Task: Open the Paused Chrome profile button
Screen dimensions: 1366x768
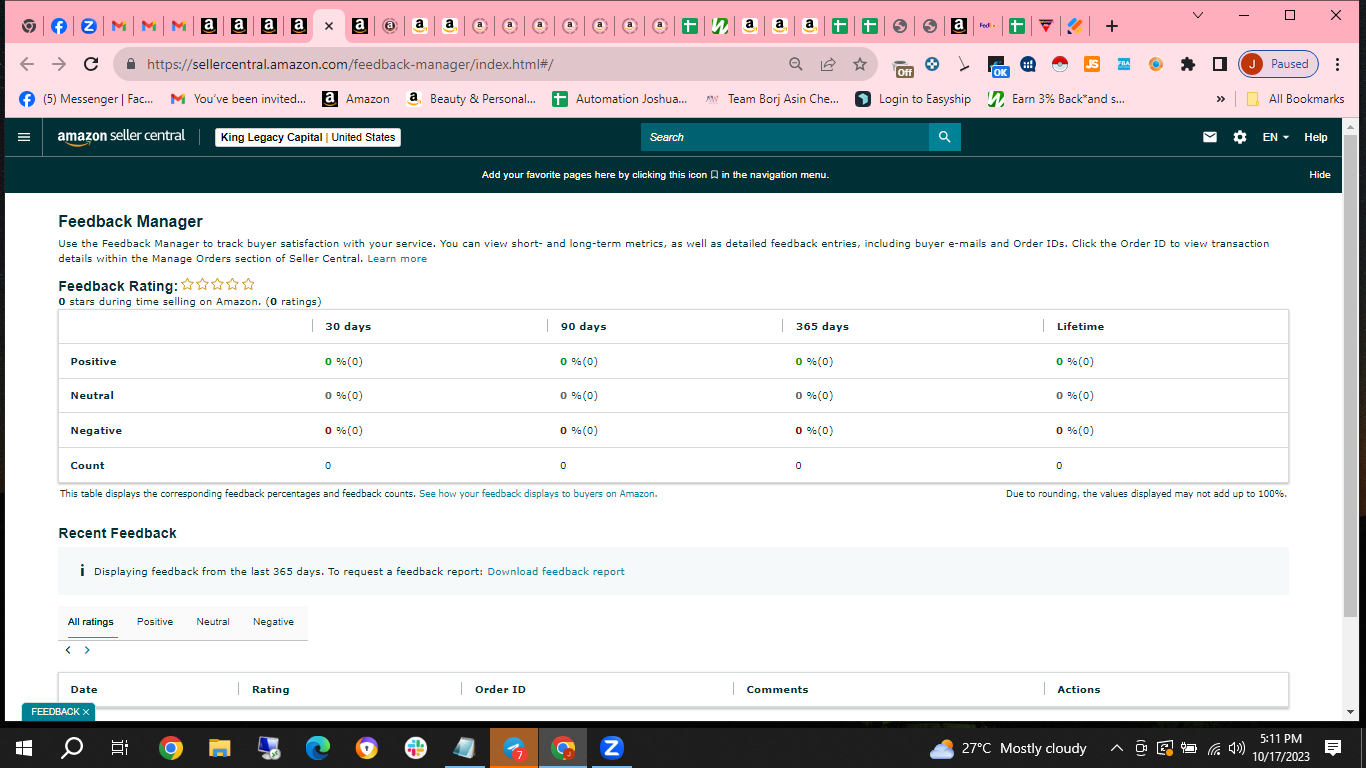Action: click(1279, 64)
